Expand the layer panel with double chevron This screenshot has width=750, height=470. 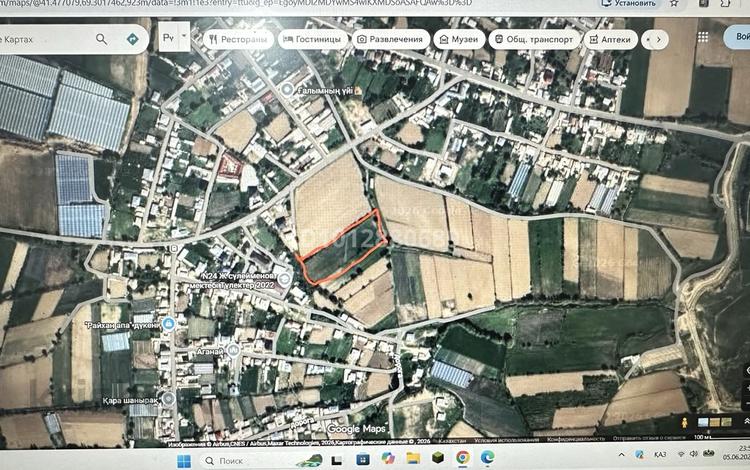point(746,422)
